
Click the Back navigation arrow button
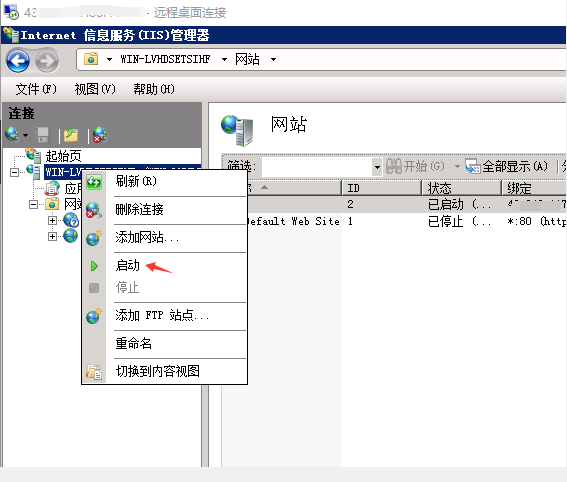(18, 60)
